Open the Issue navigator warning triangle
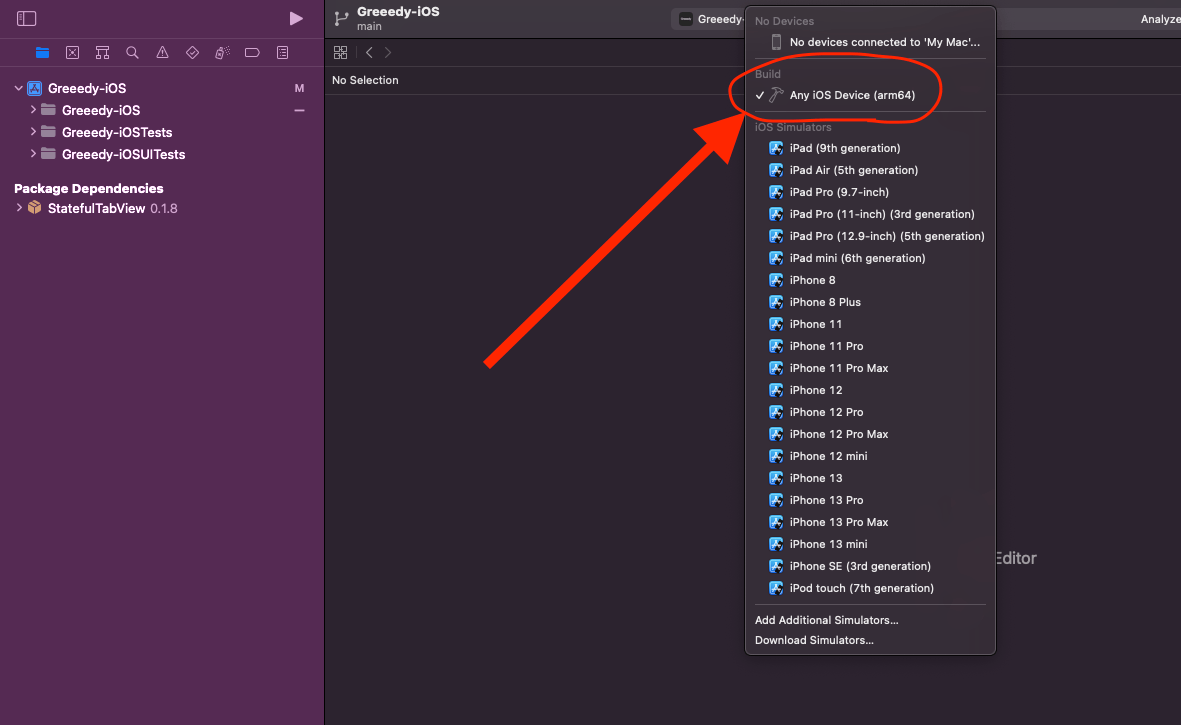 162,53
